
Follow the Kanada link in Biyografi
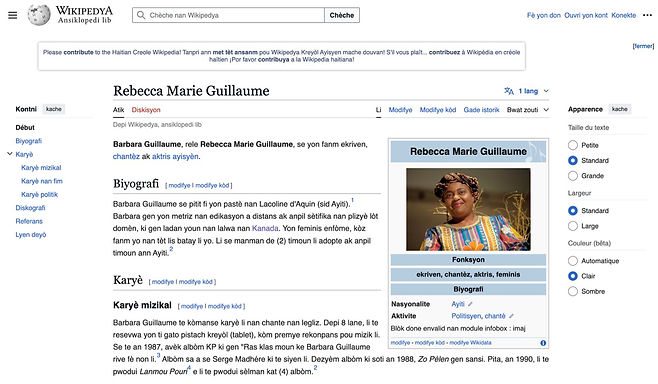[265, 228]
